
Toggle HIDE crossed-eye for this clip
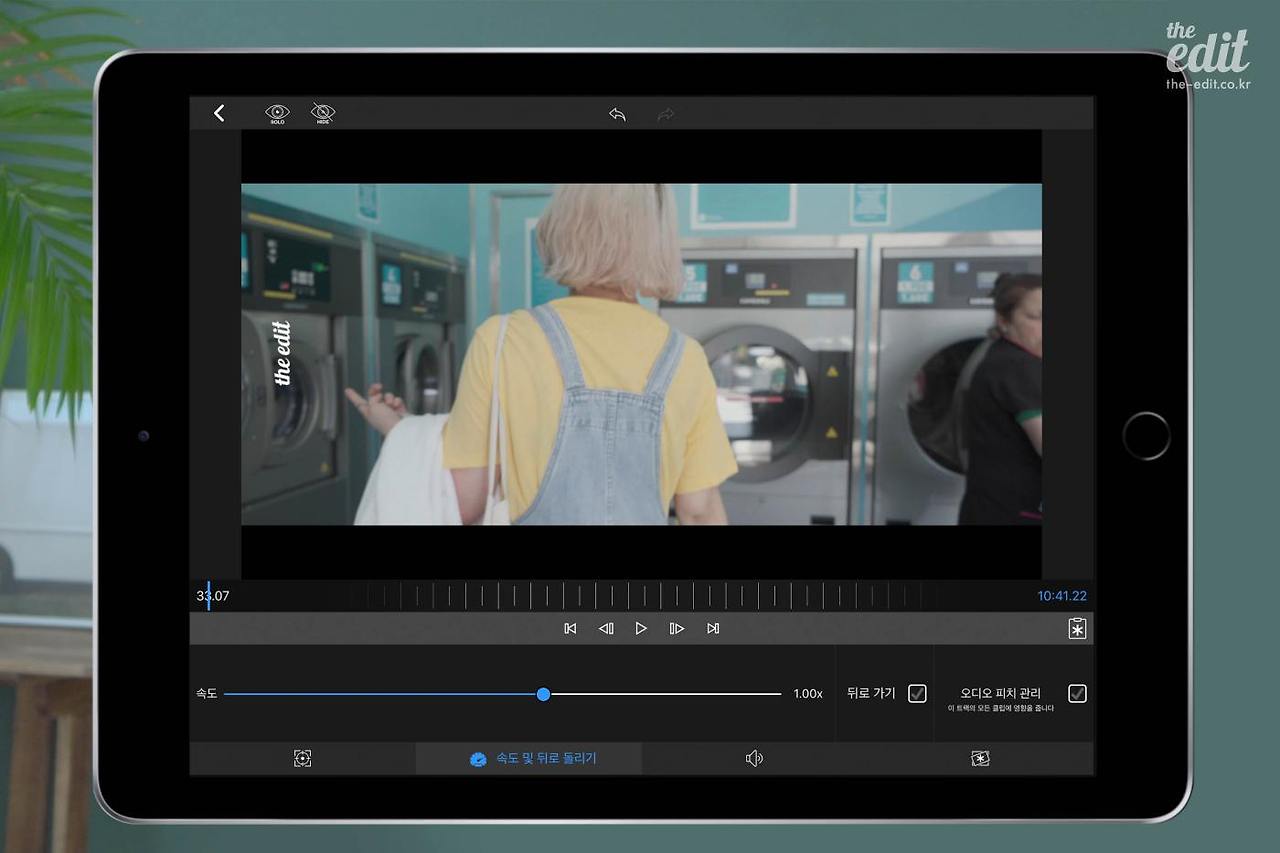pyautogui.click(x=322, y=114)
